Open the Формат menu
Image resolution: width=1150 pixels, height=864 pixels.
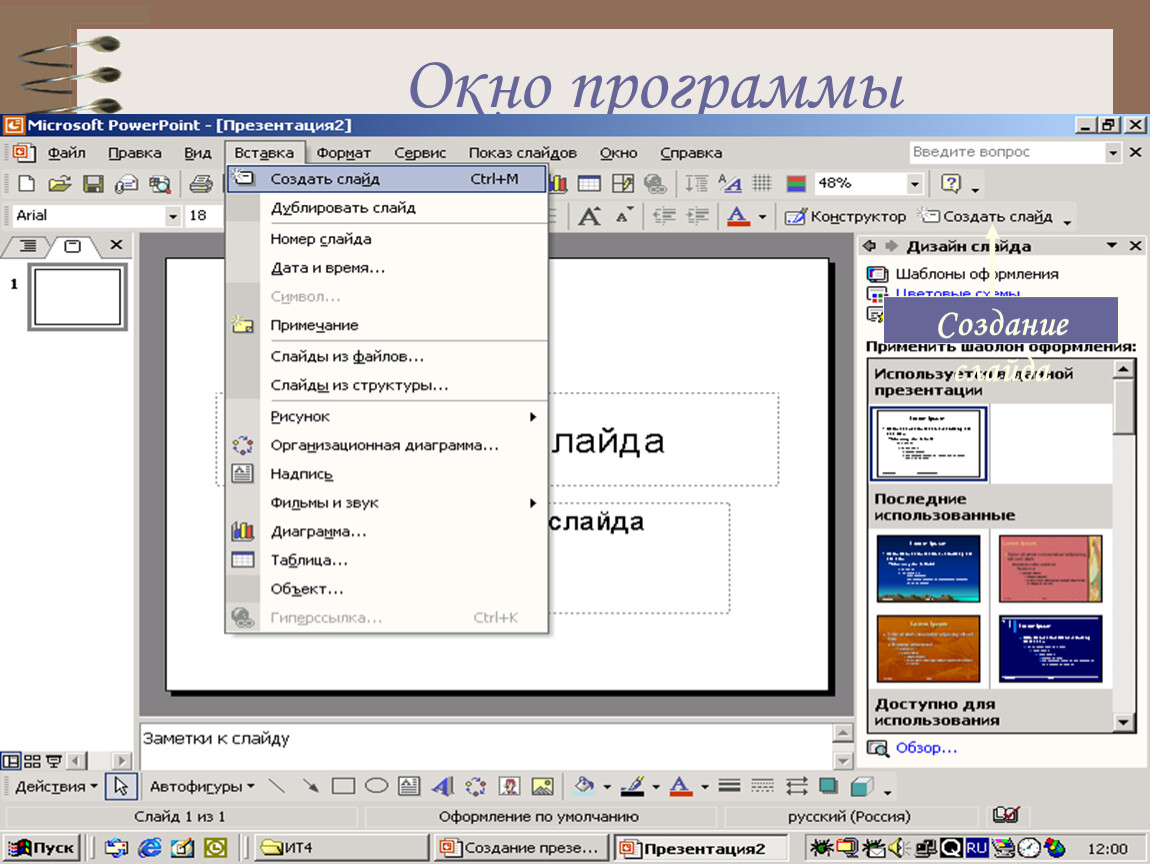(x=343, y=153)
